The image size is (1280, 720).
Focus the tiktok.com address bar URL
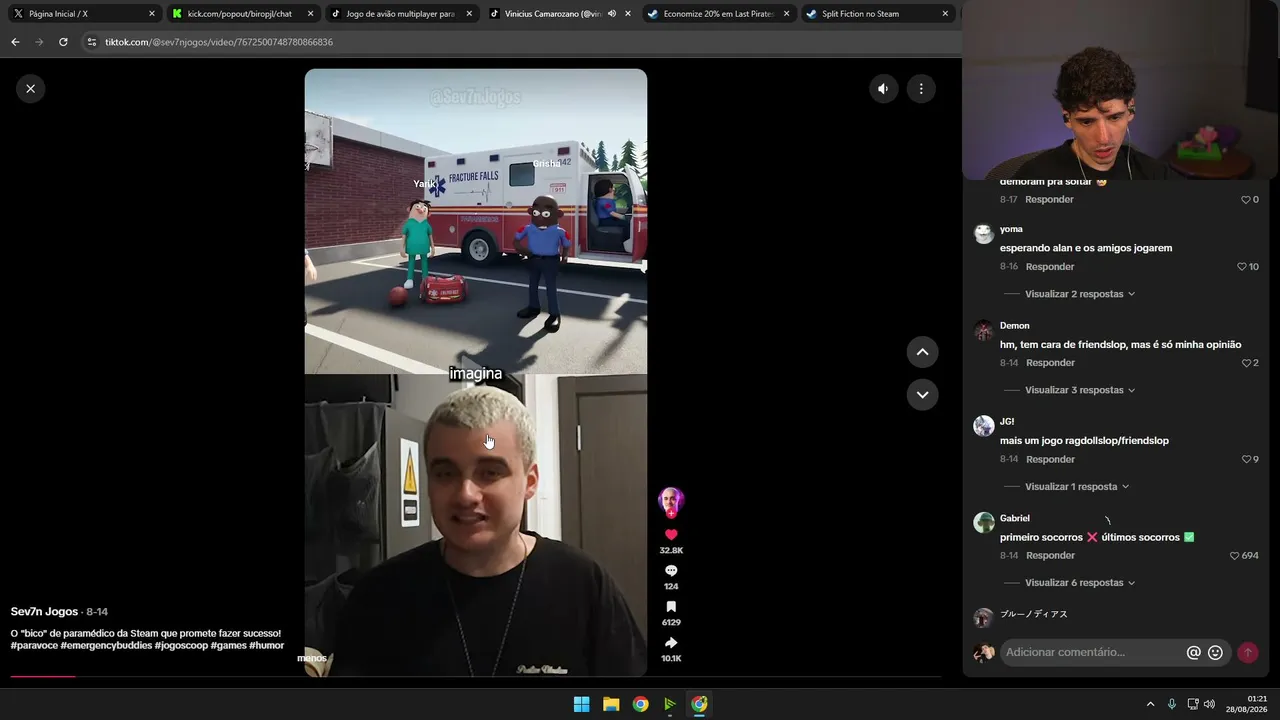219,42
